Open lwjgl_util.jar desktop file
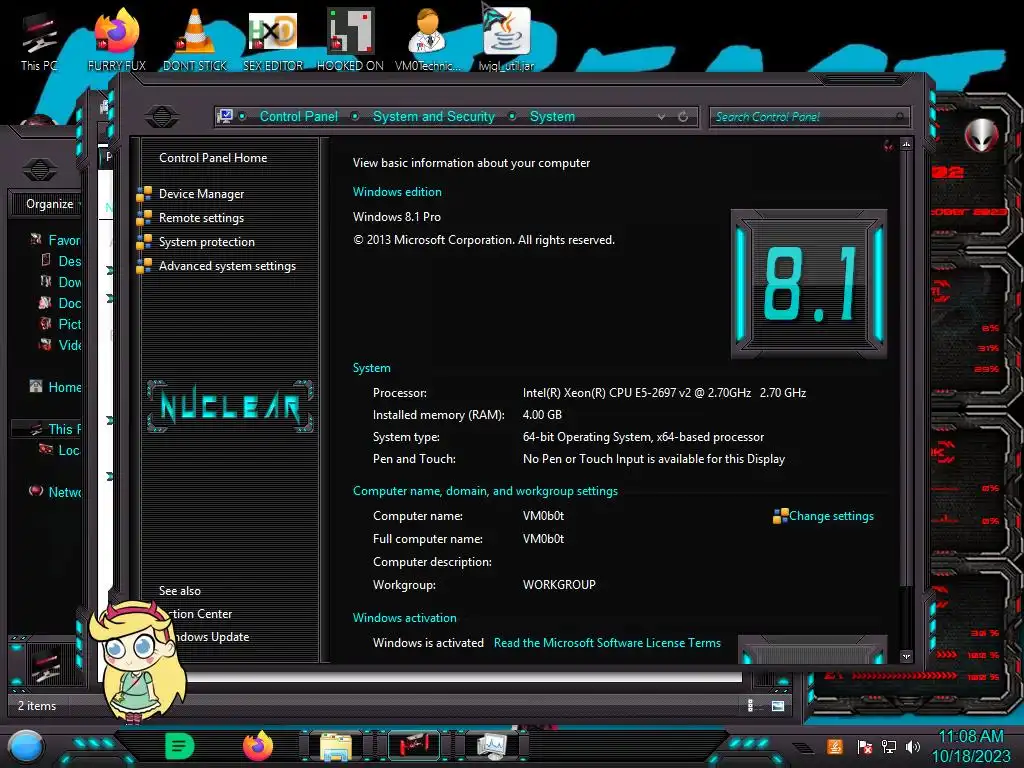 pos(506,40)
